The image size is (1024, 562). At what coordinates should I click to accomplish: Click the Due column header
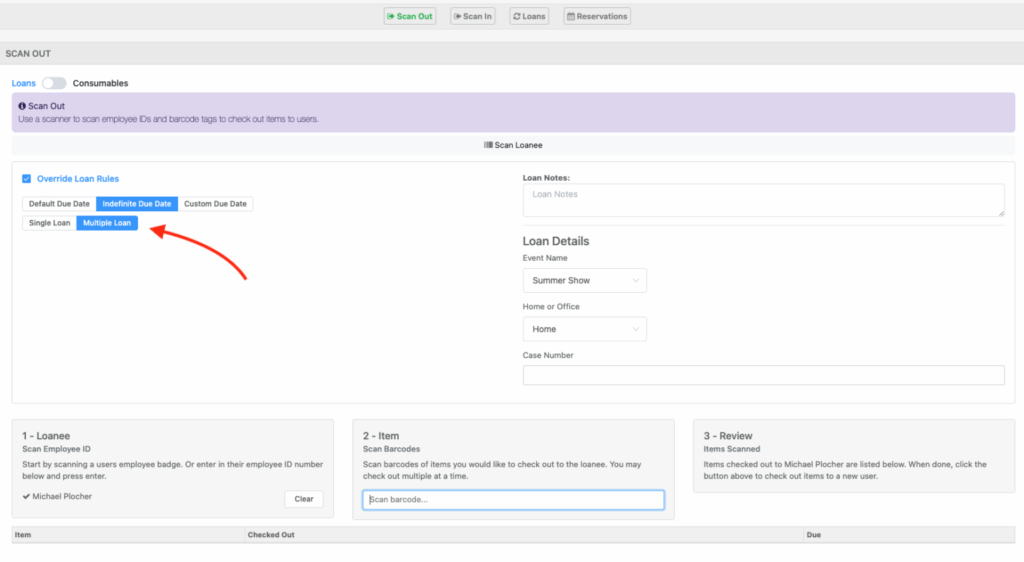pos(814,535)
